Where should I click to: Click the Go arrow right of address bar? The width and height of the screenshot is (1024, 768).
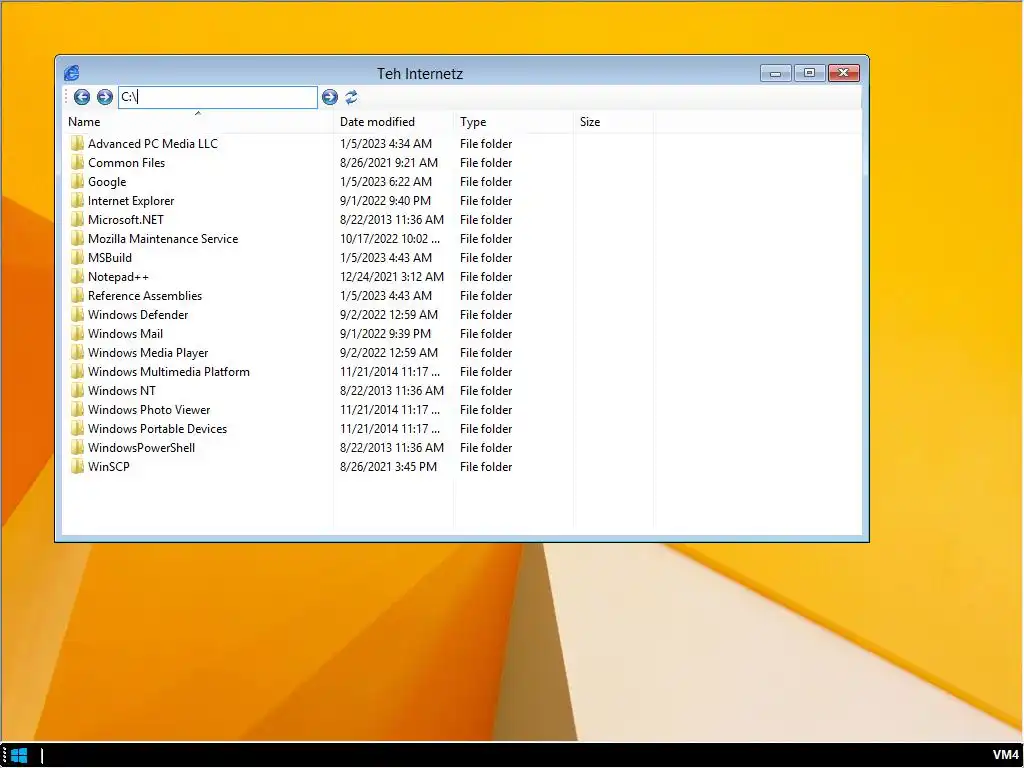coord(330,97)
